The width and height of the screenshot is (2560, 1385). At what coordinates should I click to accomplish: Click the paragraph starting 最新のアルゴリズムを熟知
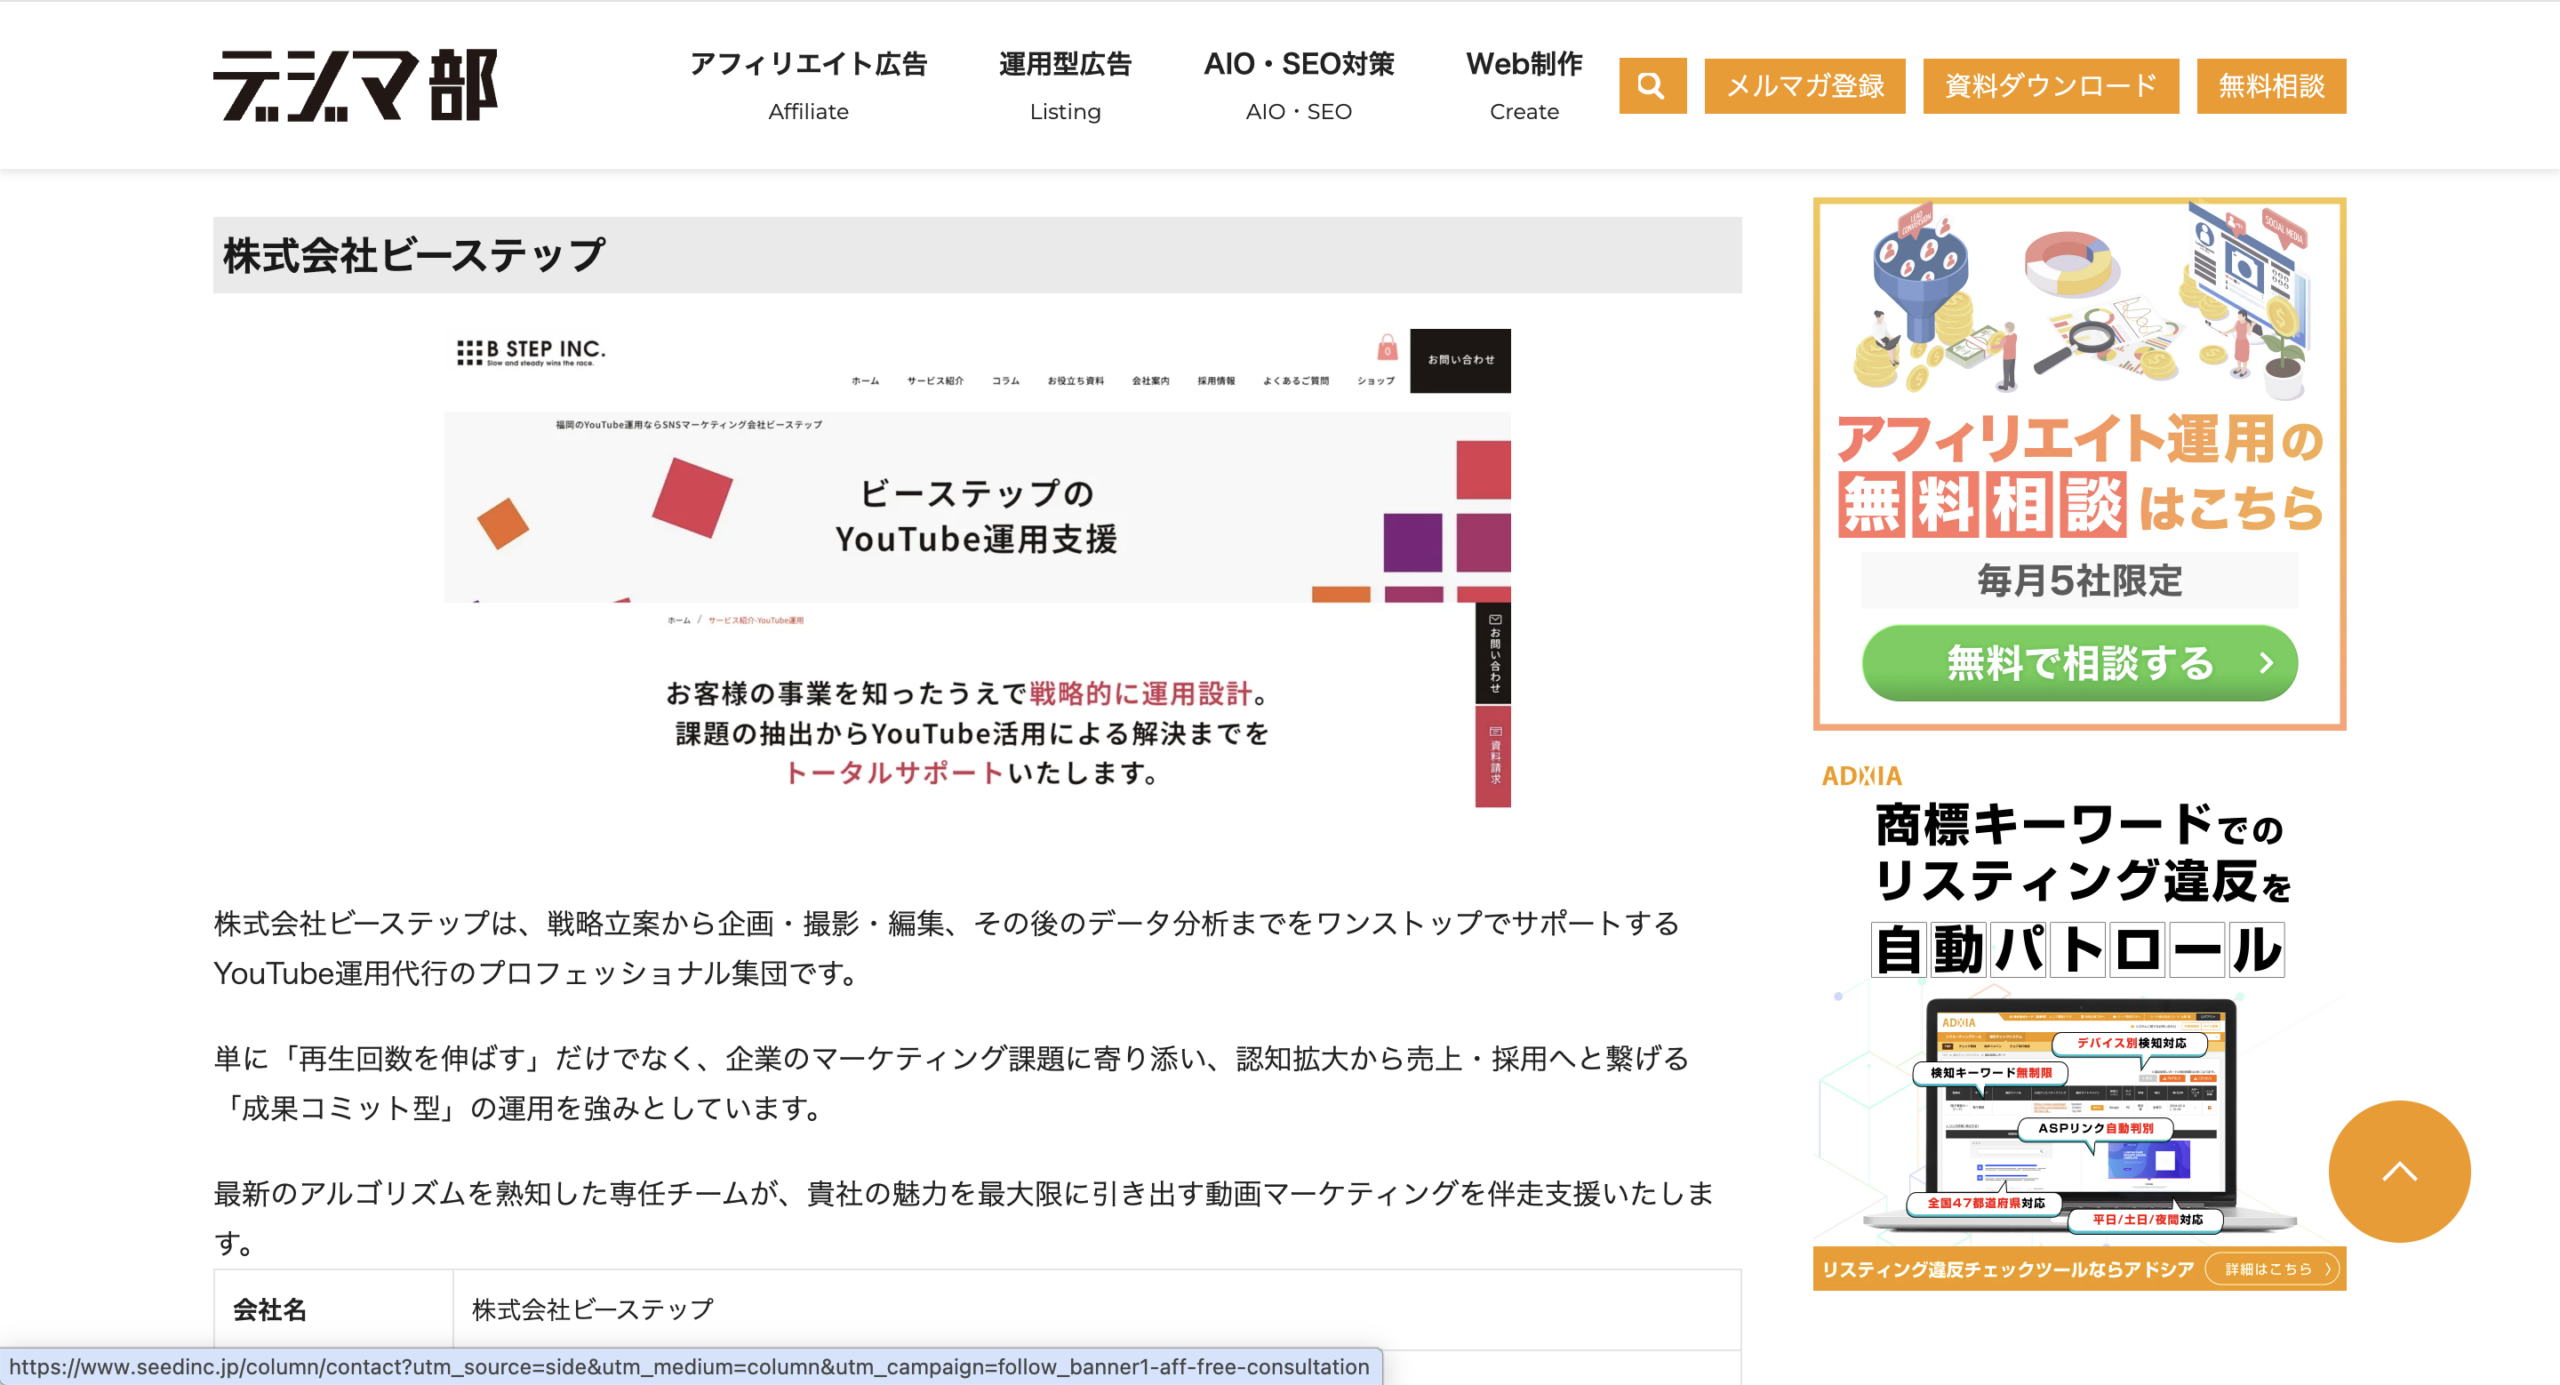tap(965, 1218)
